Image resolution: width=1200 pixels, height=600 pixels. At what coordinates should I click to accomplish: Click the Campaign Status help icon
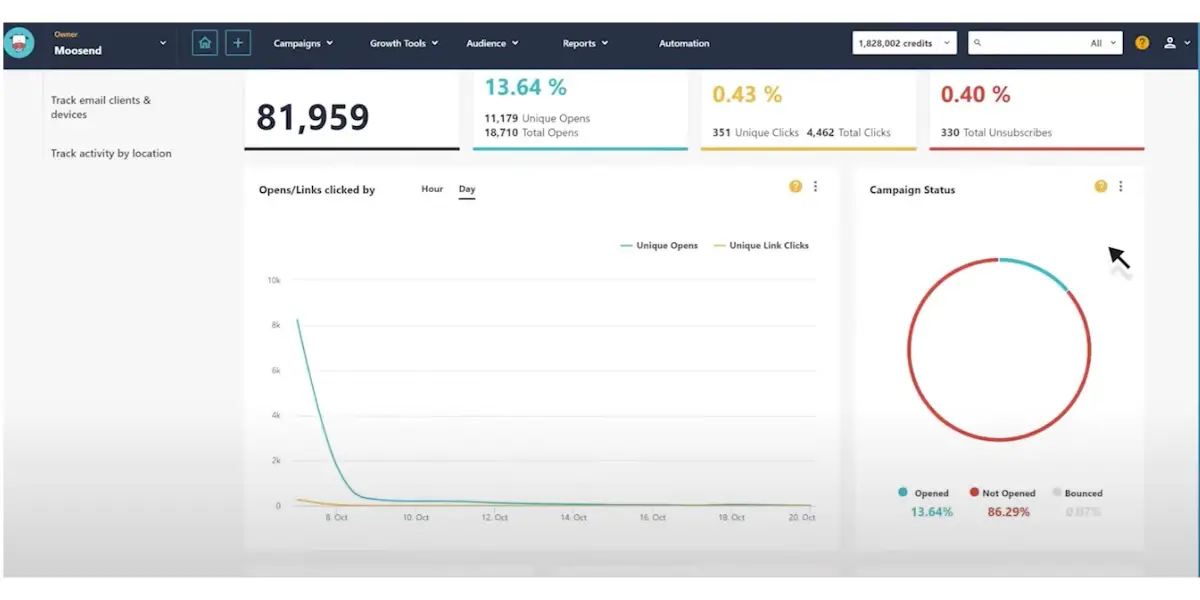pyautogui.click(x=1101, y=186)
